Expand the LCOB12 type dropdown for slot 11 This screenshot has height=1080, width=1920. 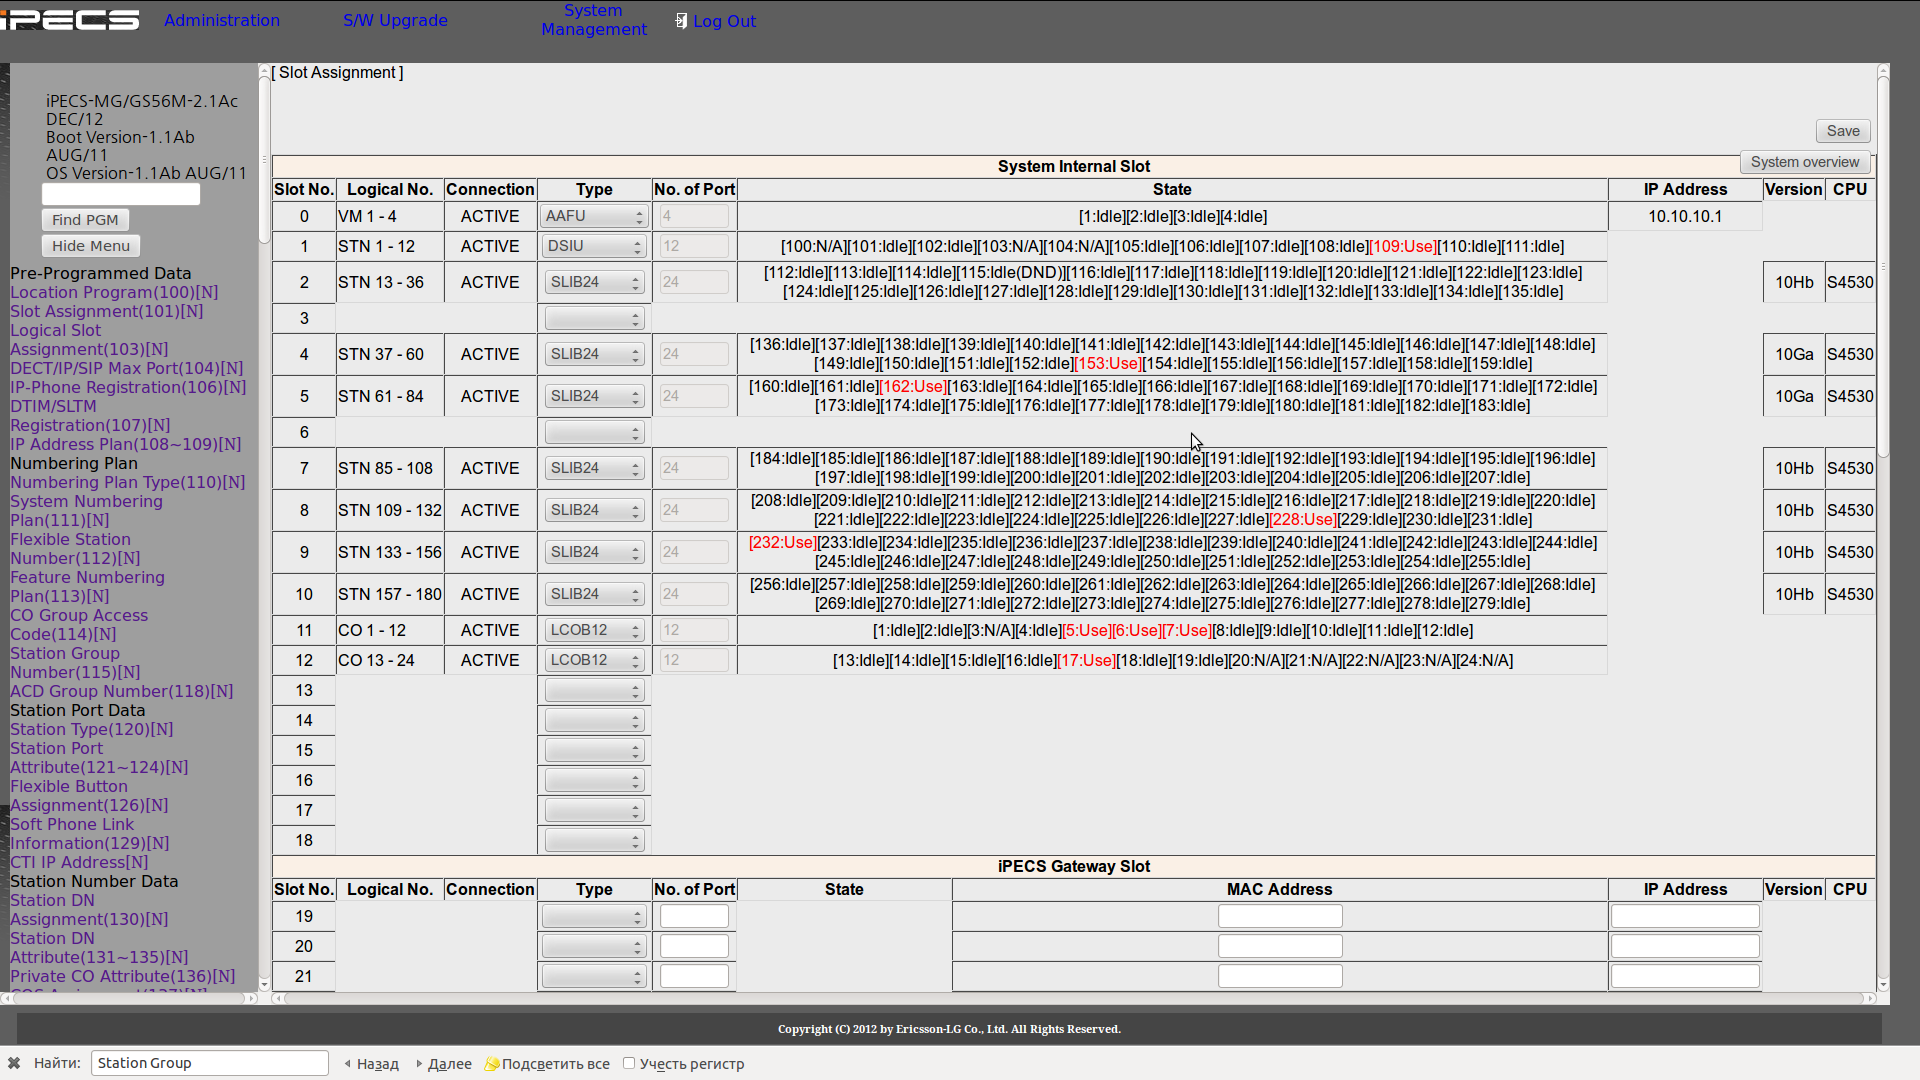594,630
